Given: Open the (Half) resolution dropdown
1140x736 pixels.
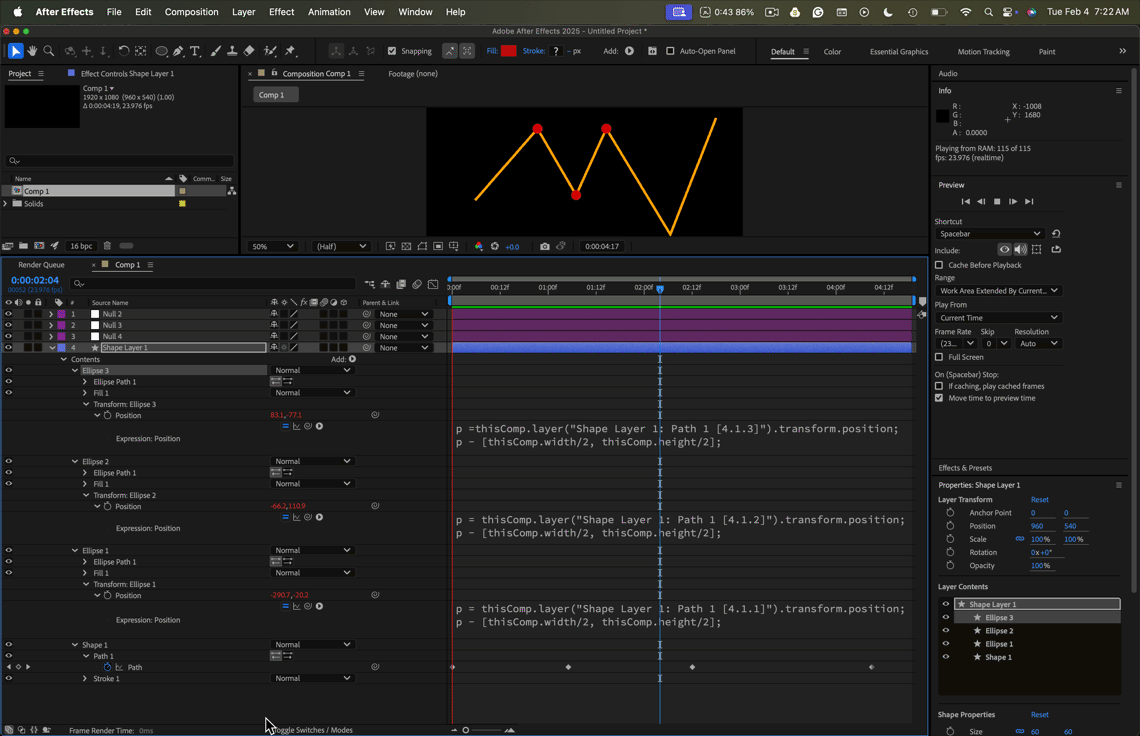Looking at the screenshot, I should pos(341,247).
